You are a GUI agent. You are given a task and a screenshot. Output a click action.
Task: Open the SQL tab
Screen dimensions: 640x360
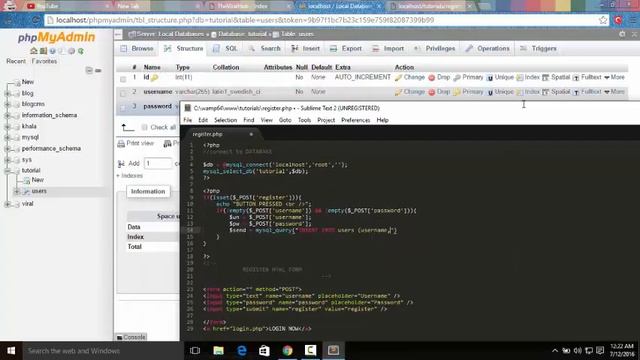click(x=225, y=49)
